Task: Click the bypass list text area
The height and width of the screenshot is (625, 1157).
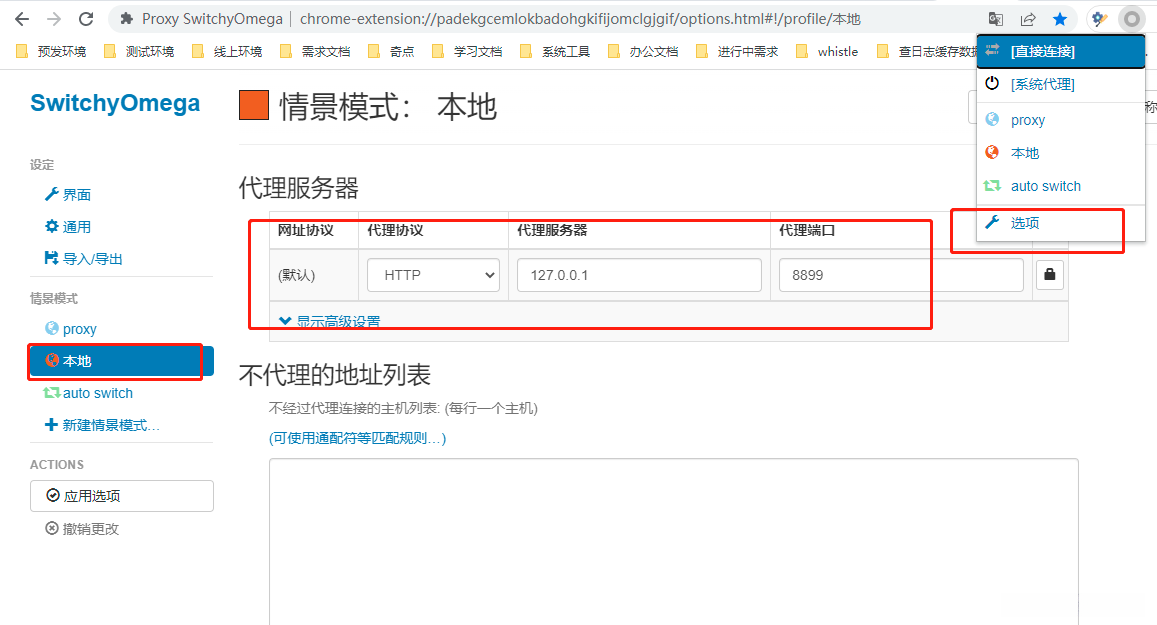Action: click(674, 542)
